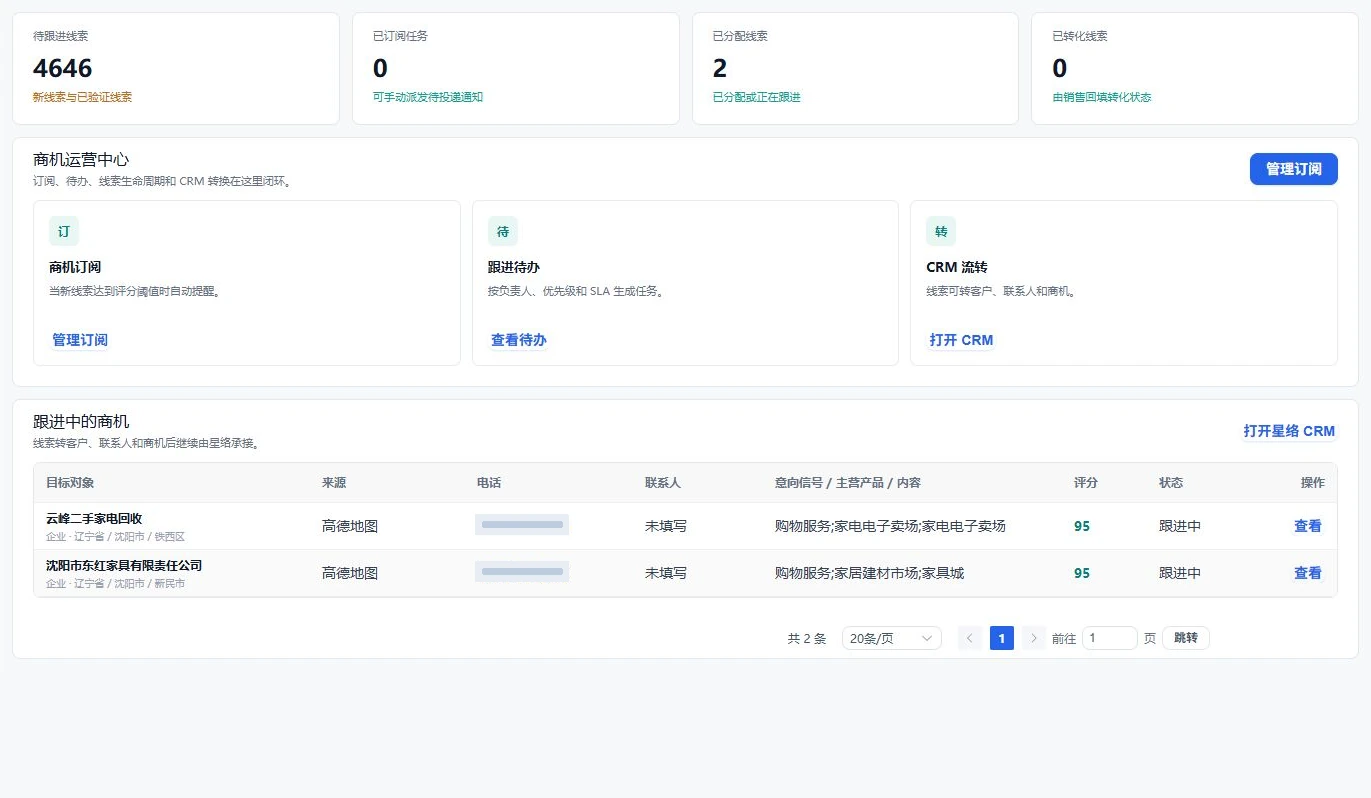Click the 跳转 jump button
The image size is (1371, 798).
[x=1186, y=638]
